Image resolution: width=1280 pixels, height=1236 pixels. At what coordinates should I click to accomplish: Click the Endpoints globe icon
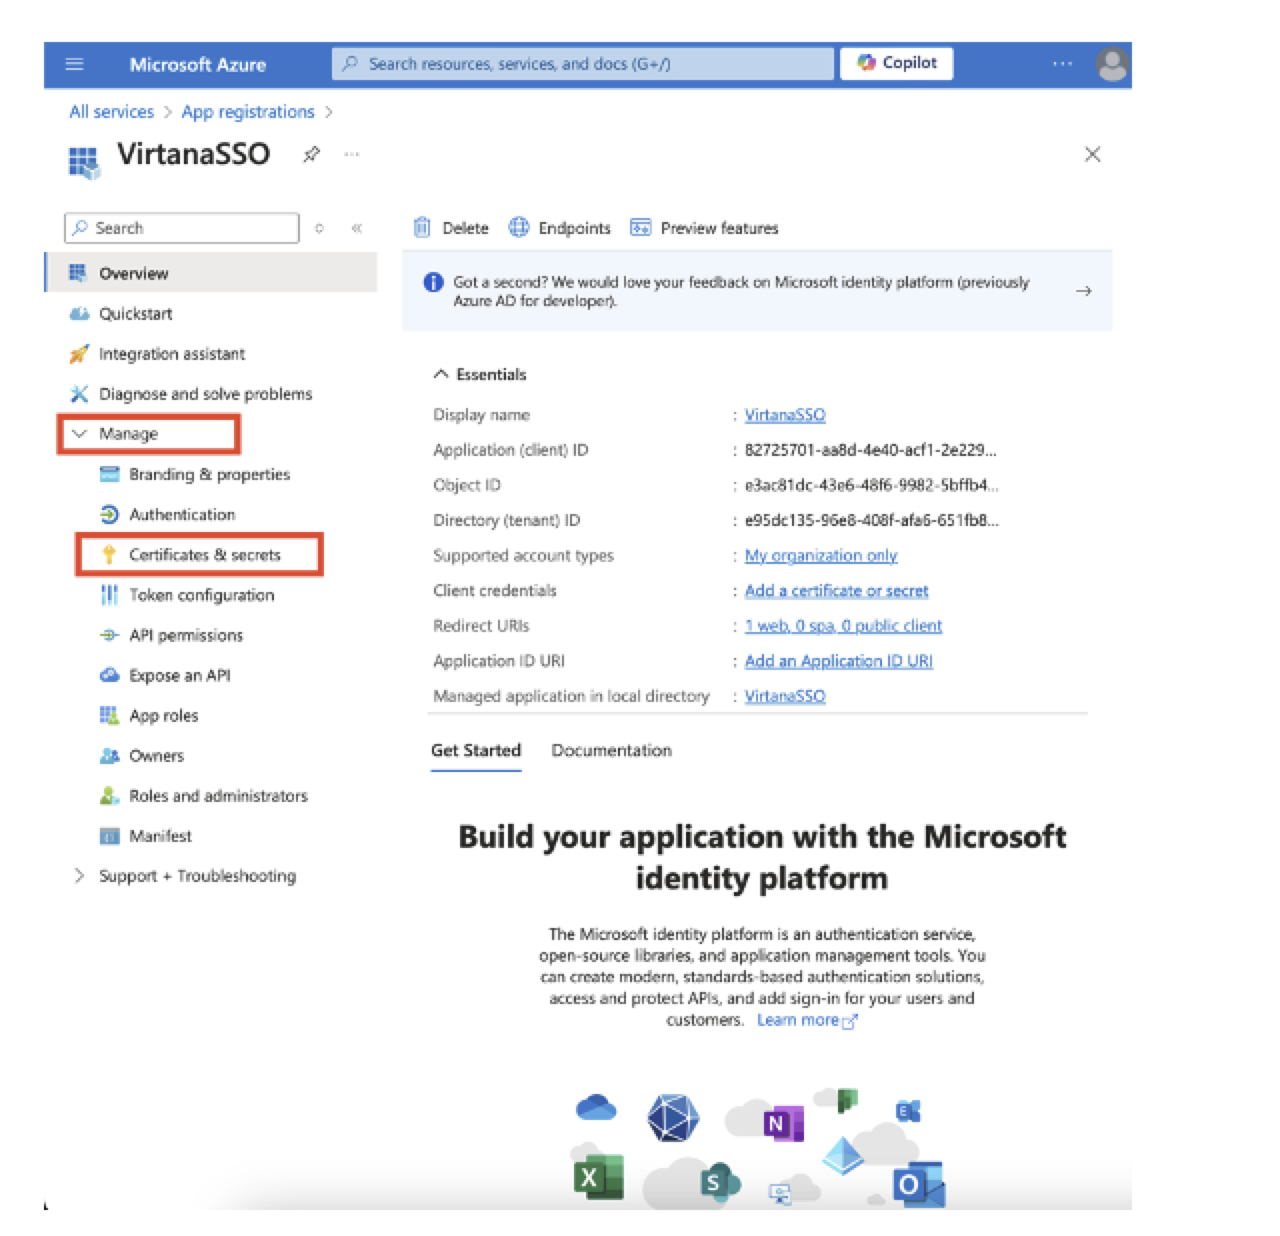tap(518, 227)
